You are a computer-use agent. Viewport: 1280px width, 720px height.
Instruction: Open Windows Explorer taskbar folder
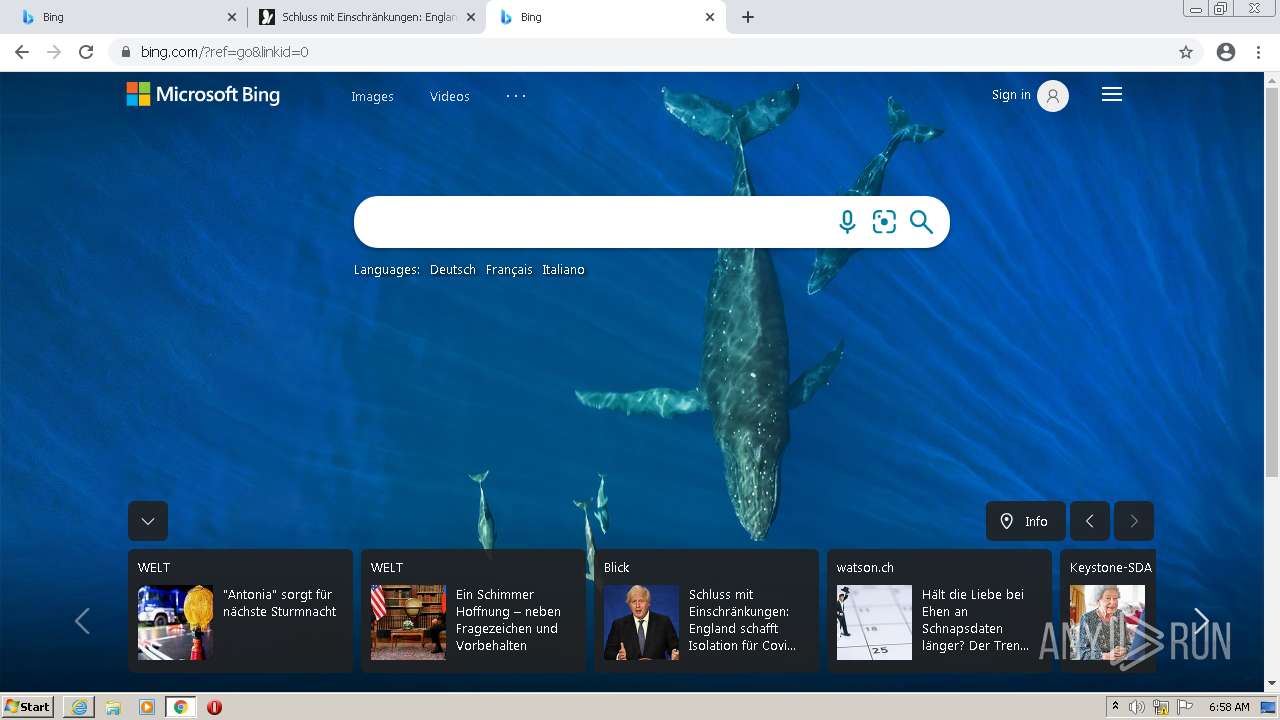pos(113,707)
